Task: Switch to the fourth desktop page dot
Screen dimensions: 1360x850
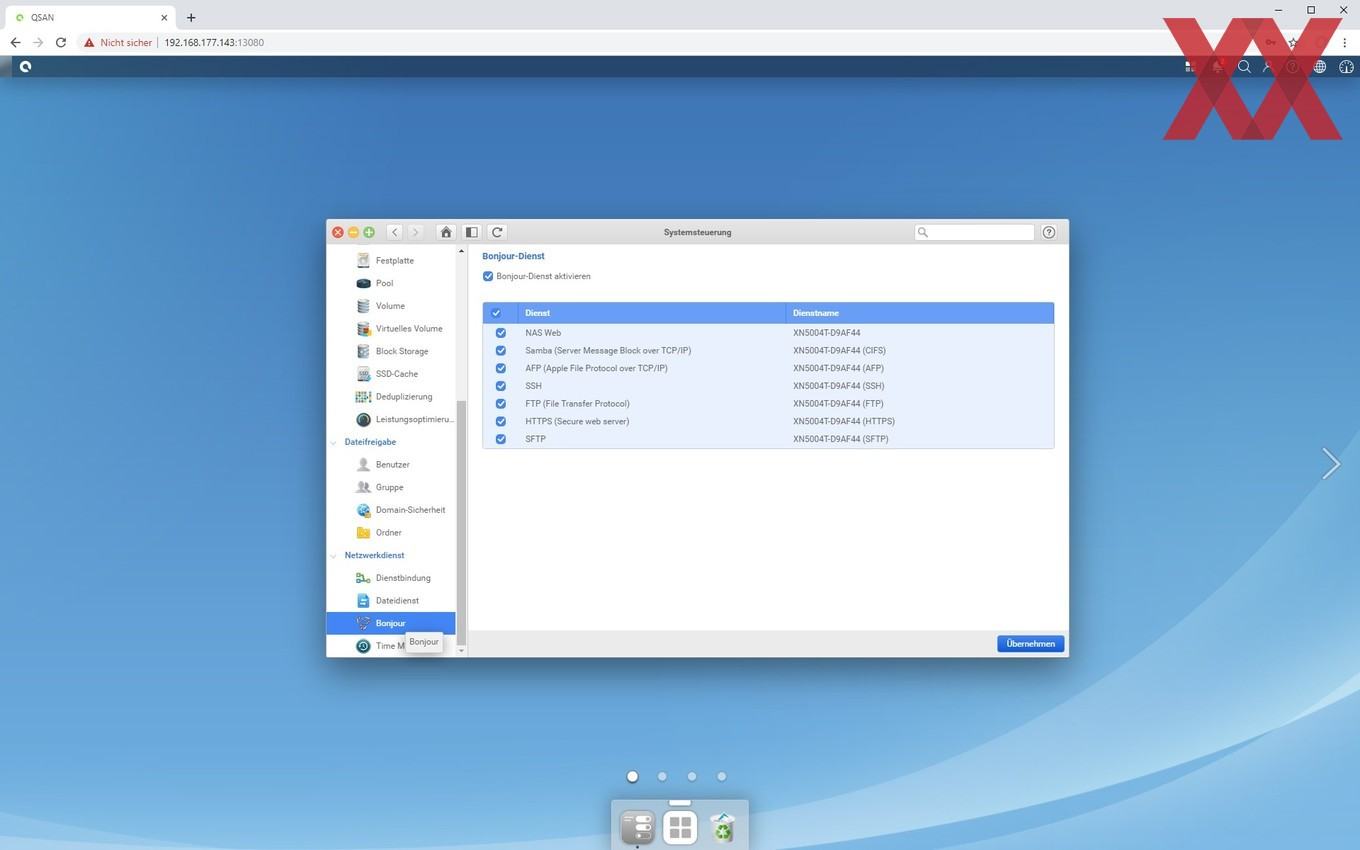Action: pyautogui.click(x=721, y=776)
